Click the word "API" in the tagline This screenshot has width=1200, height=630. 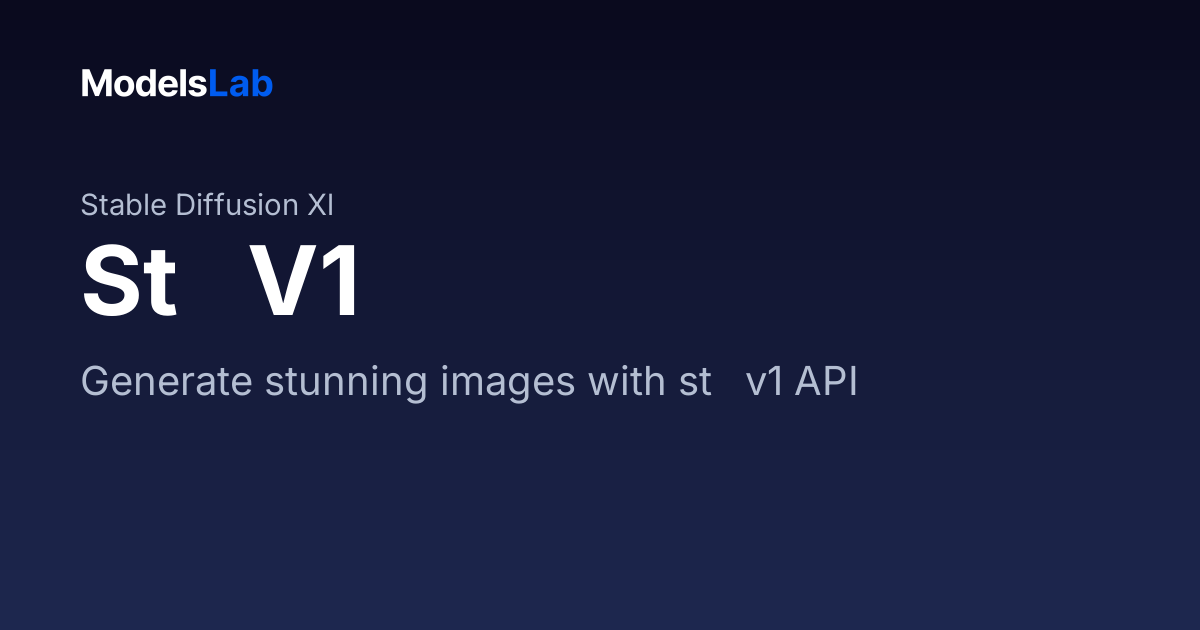coord(826,382)
